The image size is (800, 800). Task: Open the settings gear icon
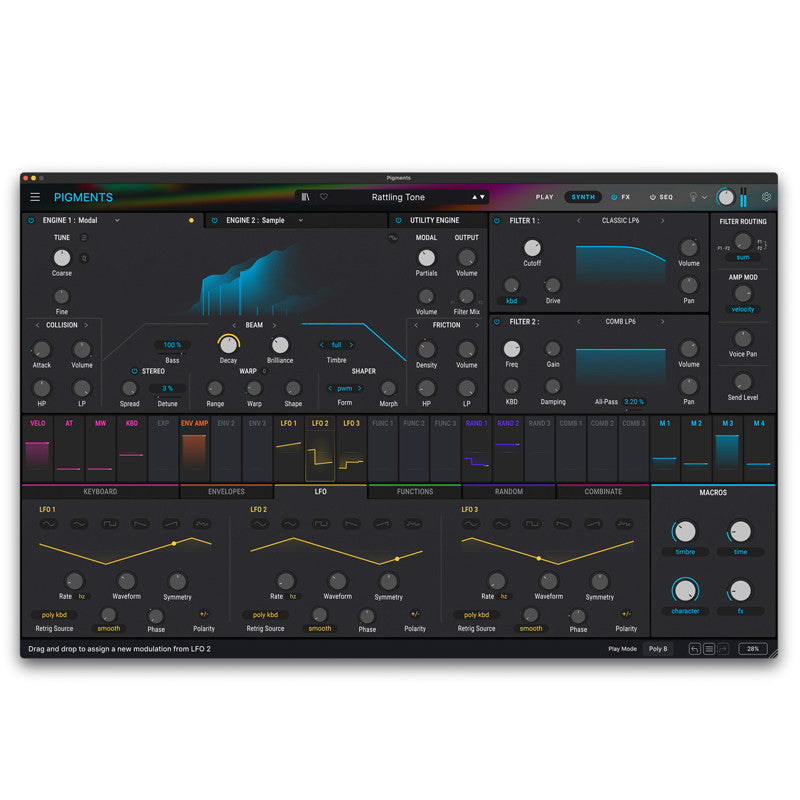click(766, 197)
